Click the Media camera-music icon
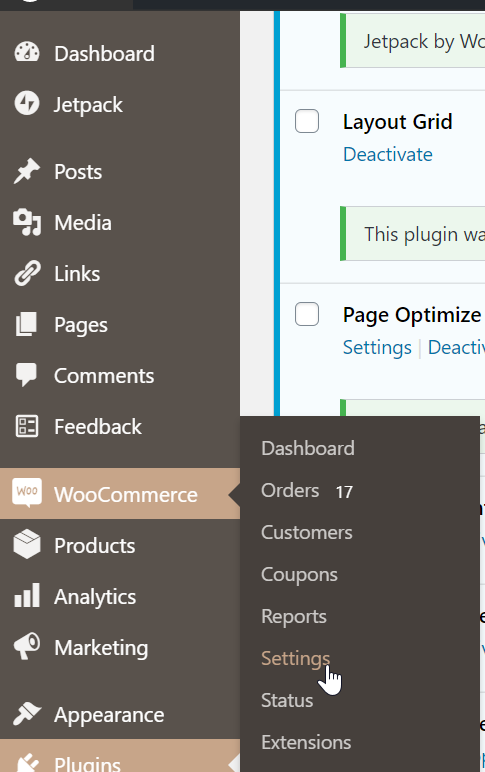485x772 pixels. [x=27, y=222]
